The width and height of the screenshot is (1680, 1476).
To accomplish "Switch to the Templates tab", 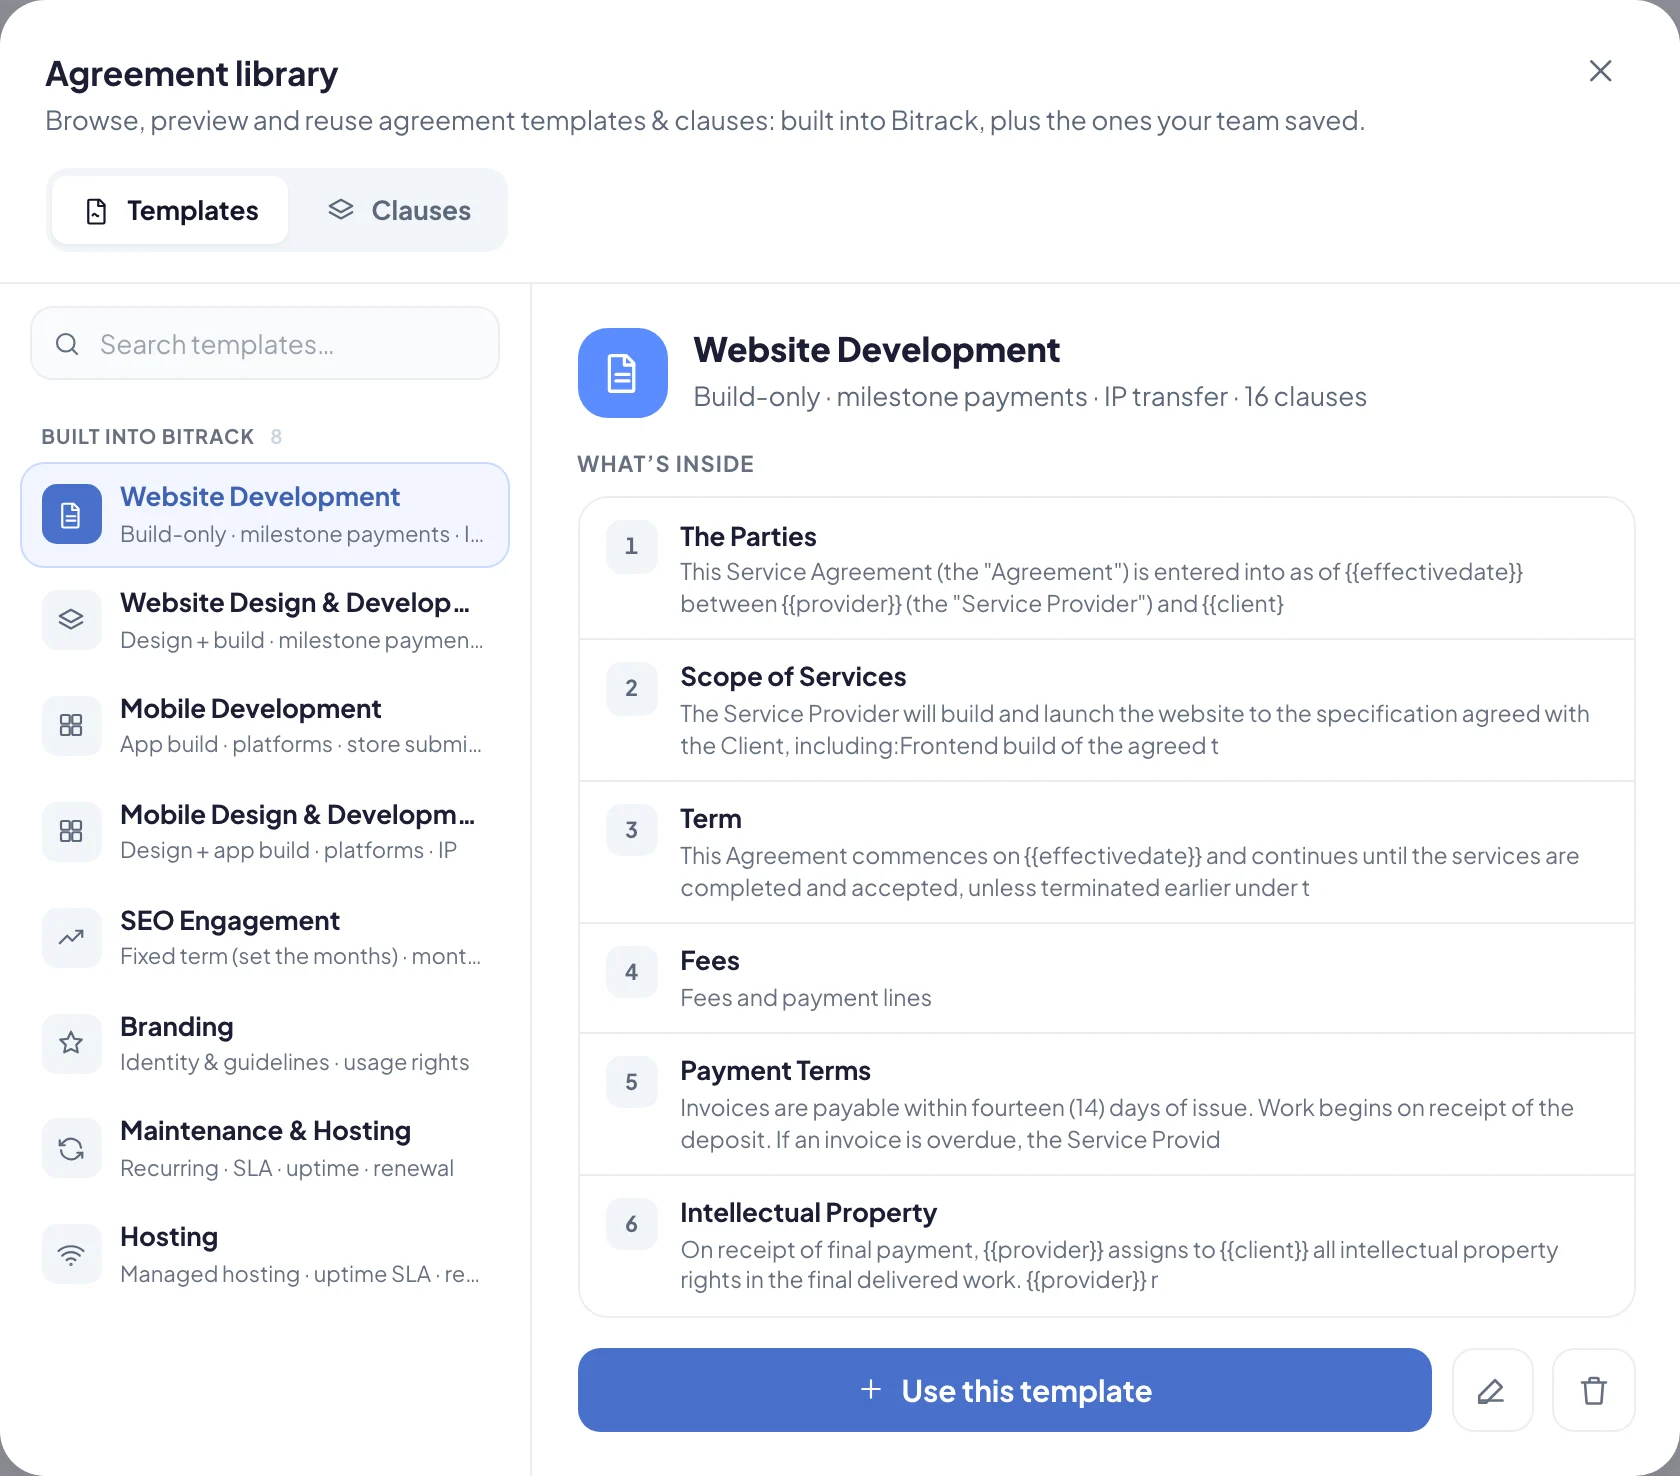I will coord(170,210).
